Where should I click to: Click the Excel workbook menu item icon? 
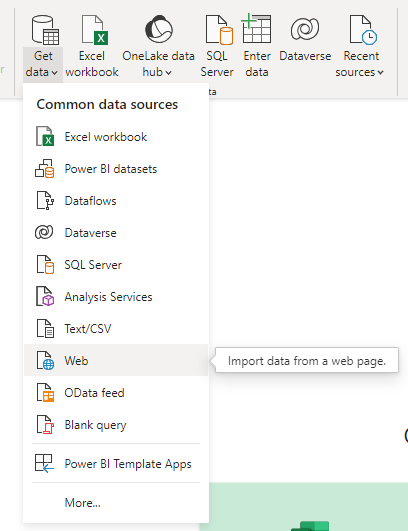tap(45, 136)
